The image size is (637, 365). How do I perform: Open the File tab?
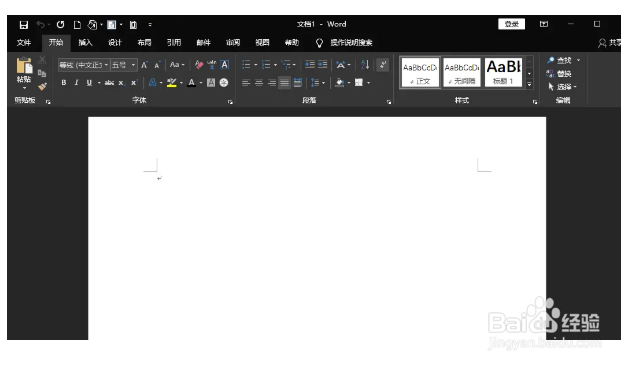(24, 43)
